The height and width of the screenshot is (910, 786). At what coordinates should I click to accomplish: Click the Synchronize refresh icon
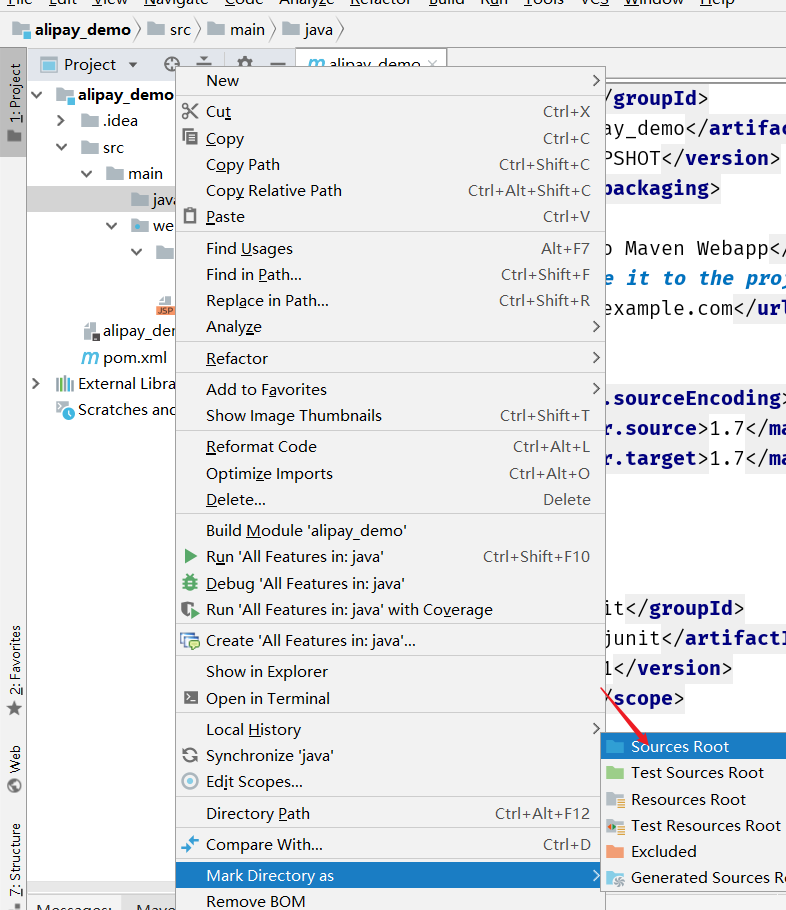pos(190,755)
